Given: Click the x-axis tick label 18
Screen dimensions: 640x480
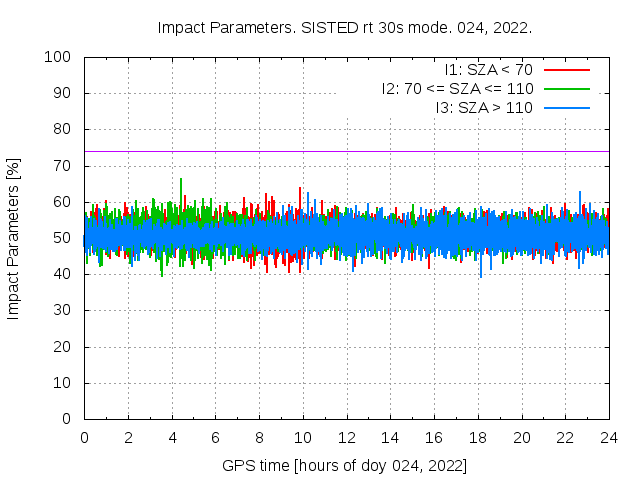Looking at the screenshot, I should 478,437.
